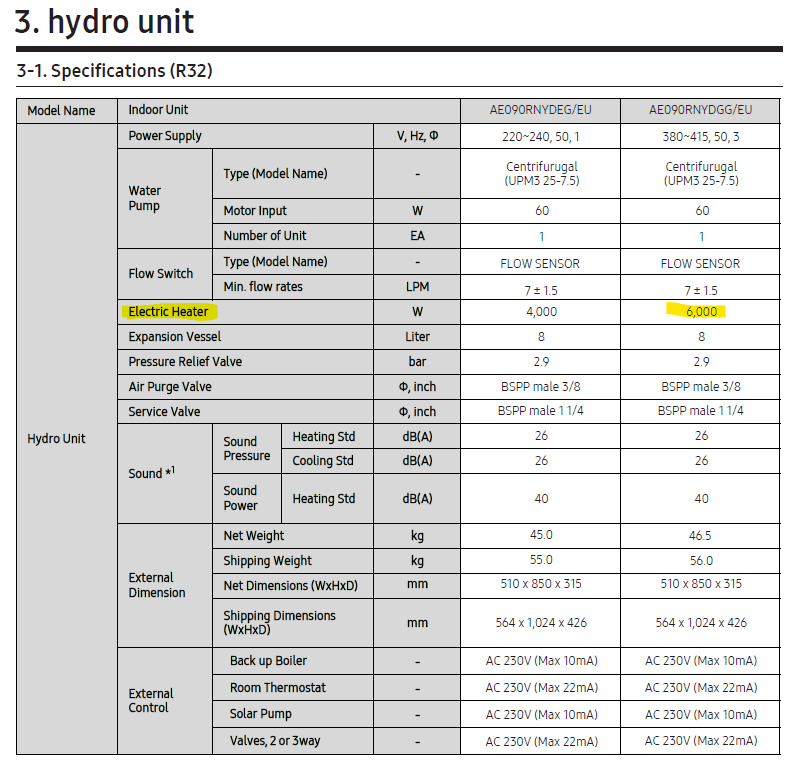This screenshot has height=761, width=789.
Task: Click the AE090RNYDGG/EU model column header
Action: [x=700, y=110]
